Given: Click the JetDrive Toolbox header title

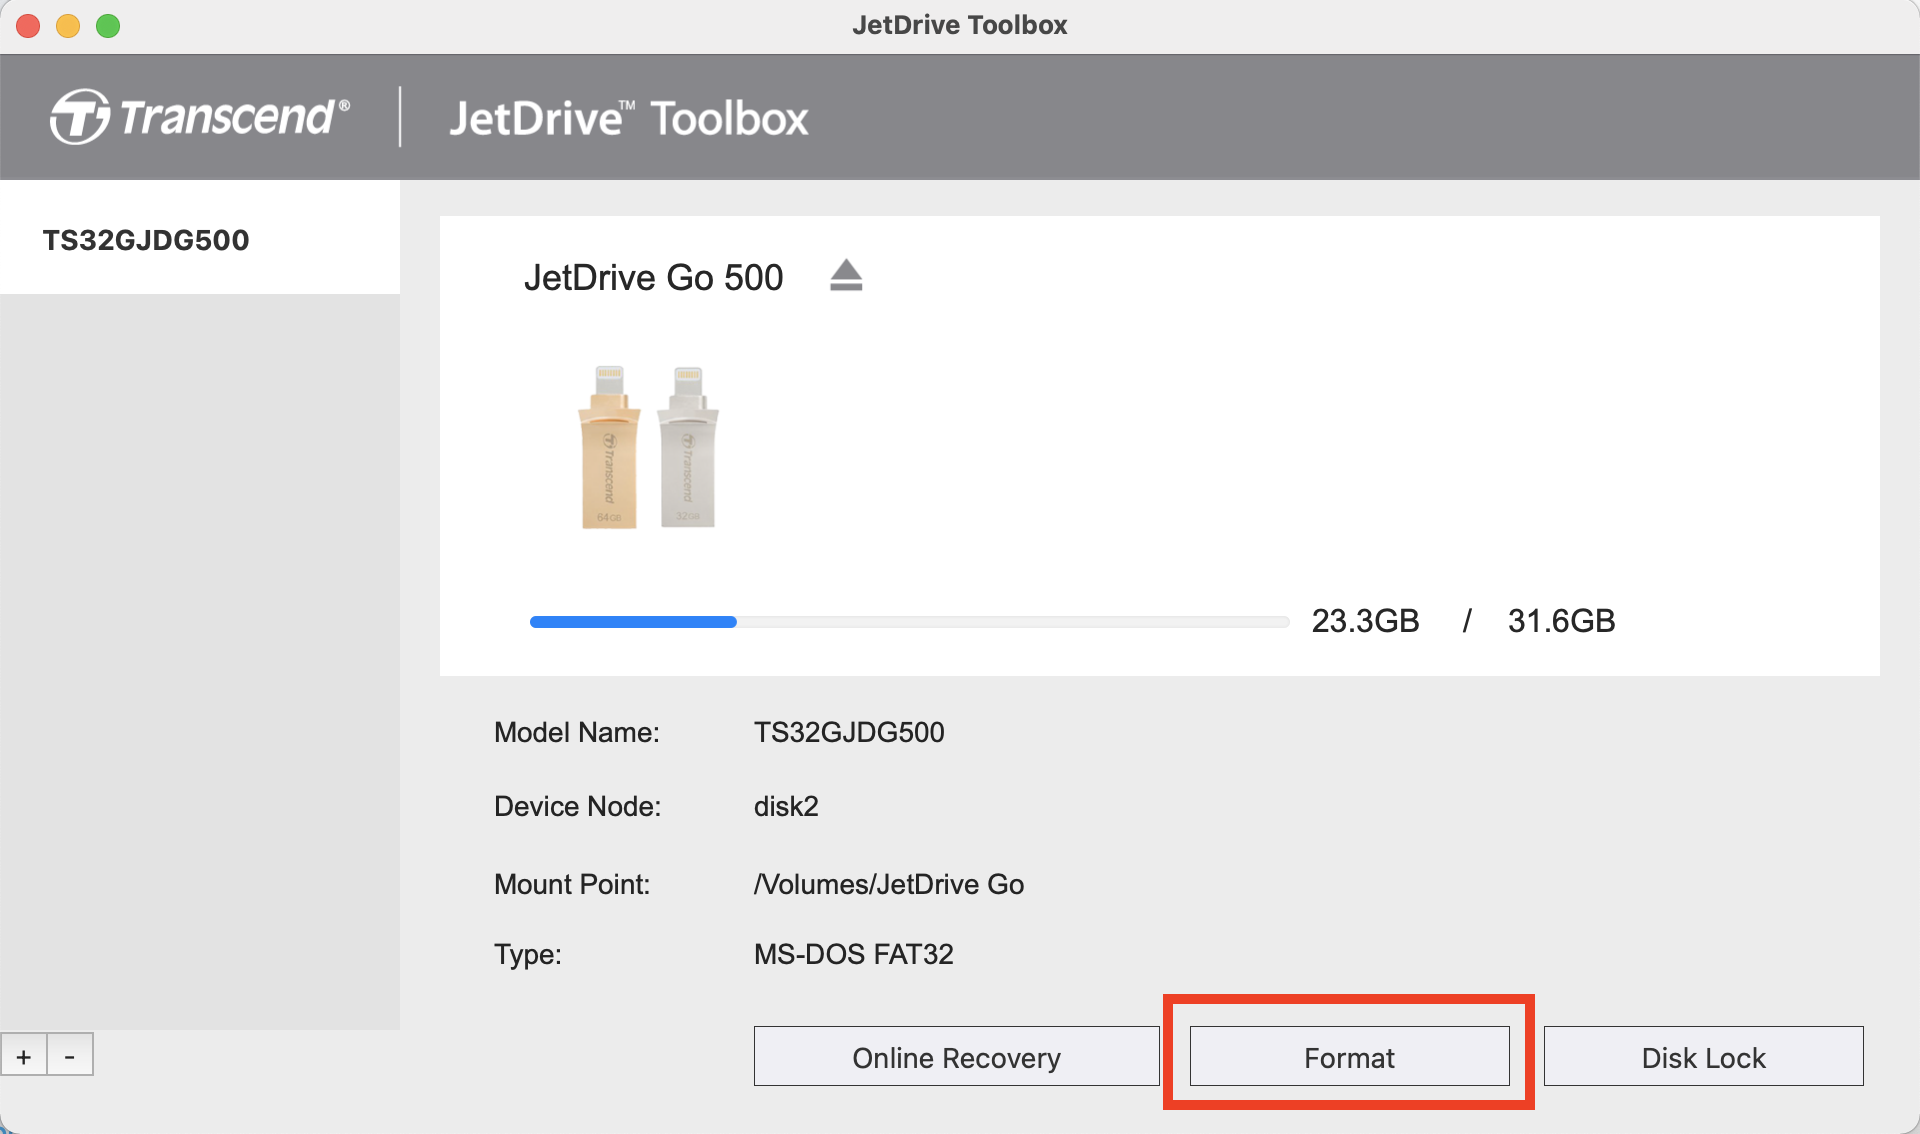Looking at the screenshot, I should coord(628,118).
